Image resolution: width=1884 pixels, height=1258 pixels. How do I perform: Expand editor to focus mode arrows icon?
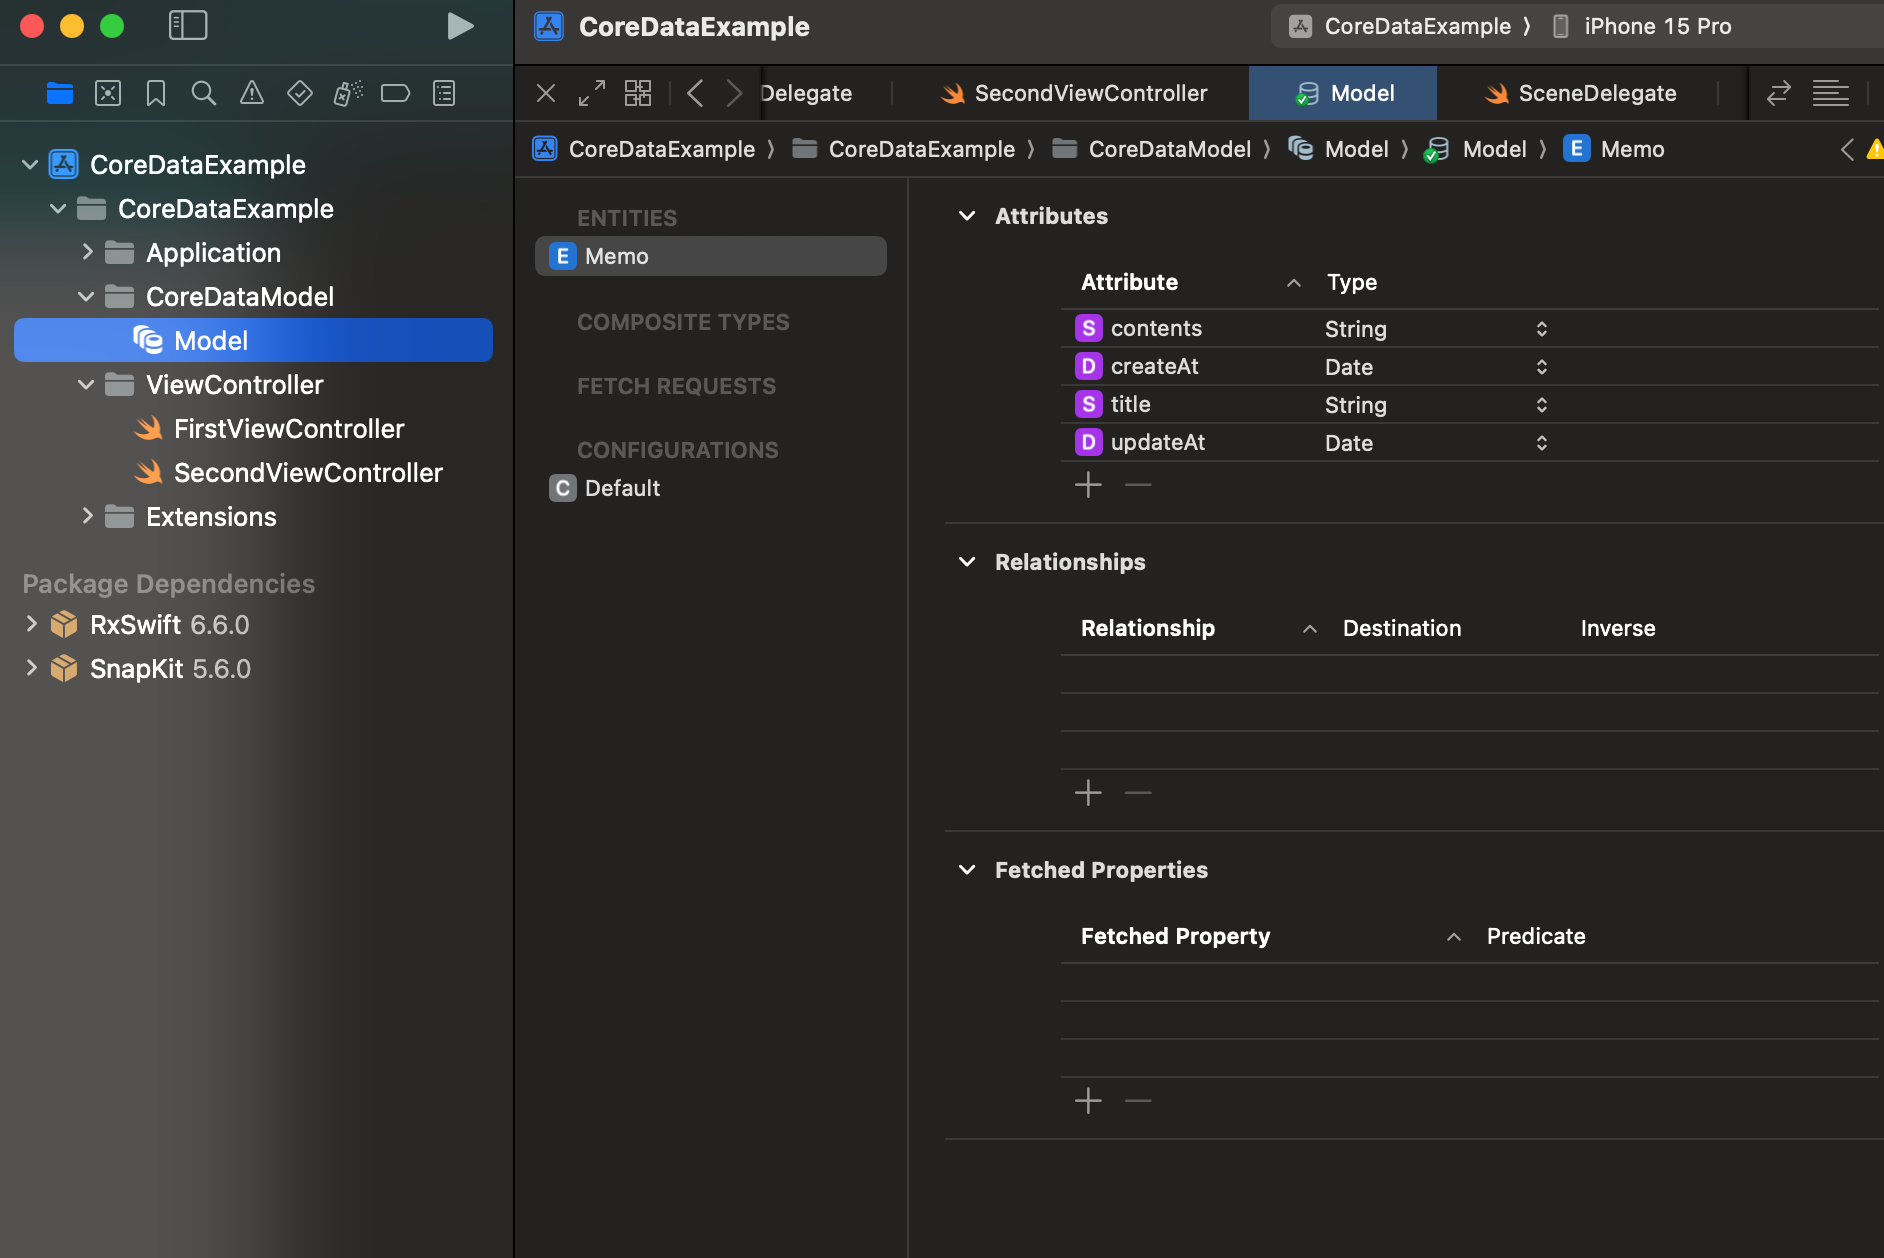(x=592, y=93)
